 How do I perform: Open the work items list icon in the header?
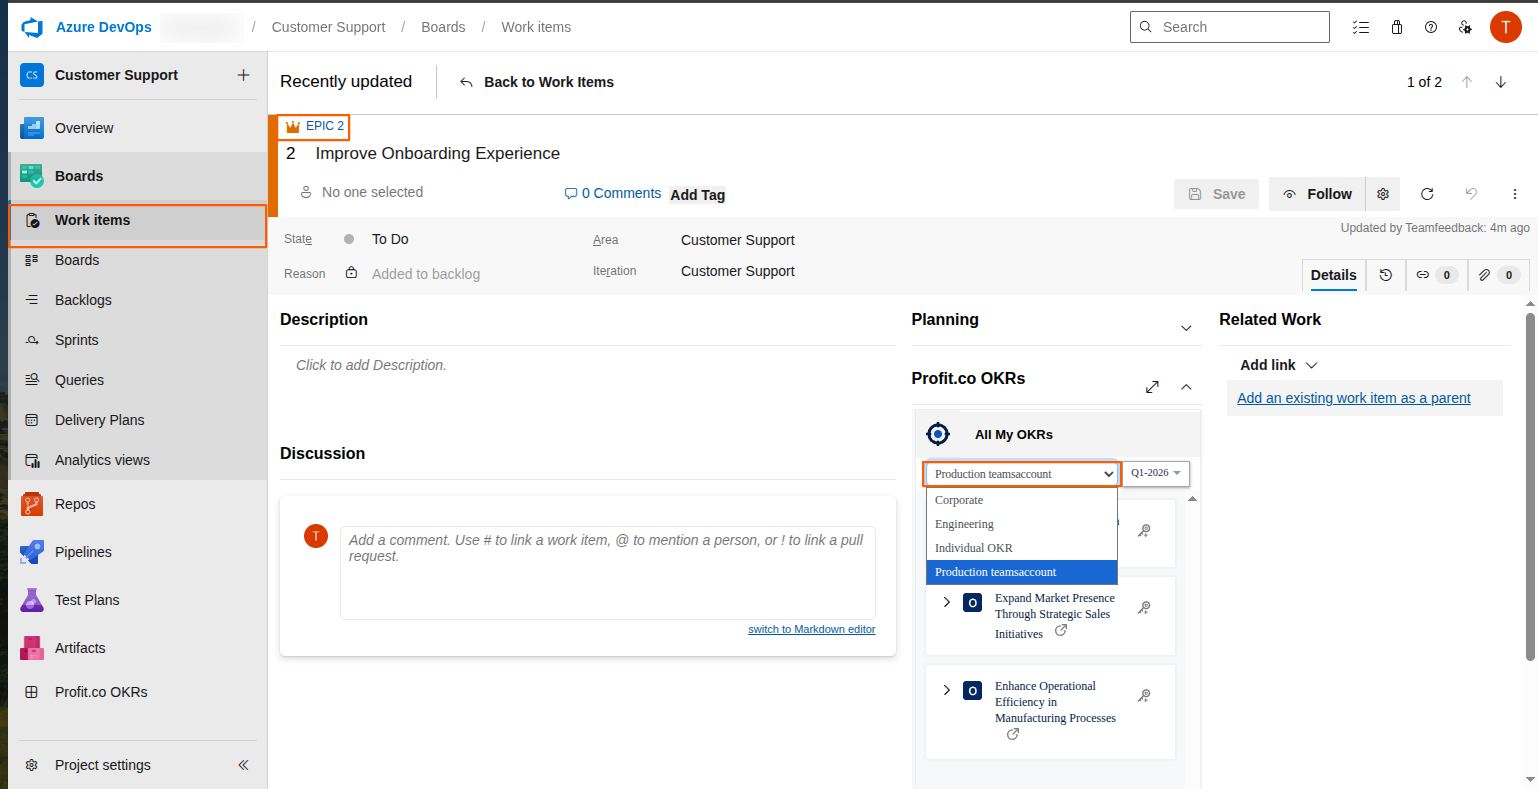click(x=1361, y=27)
